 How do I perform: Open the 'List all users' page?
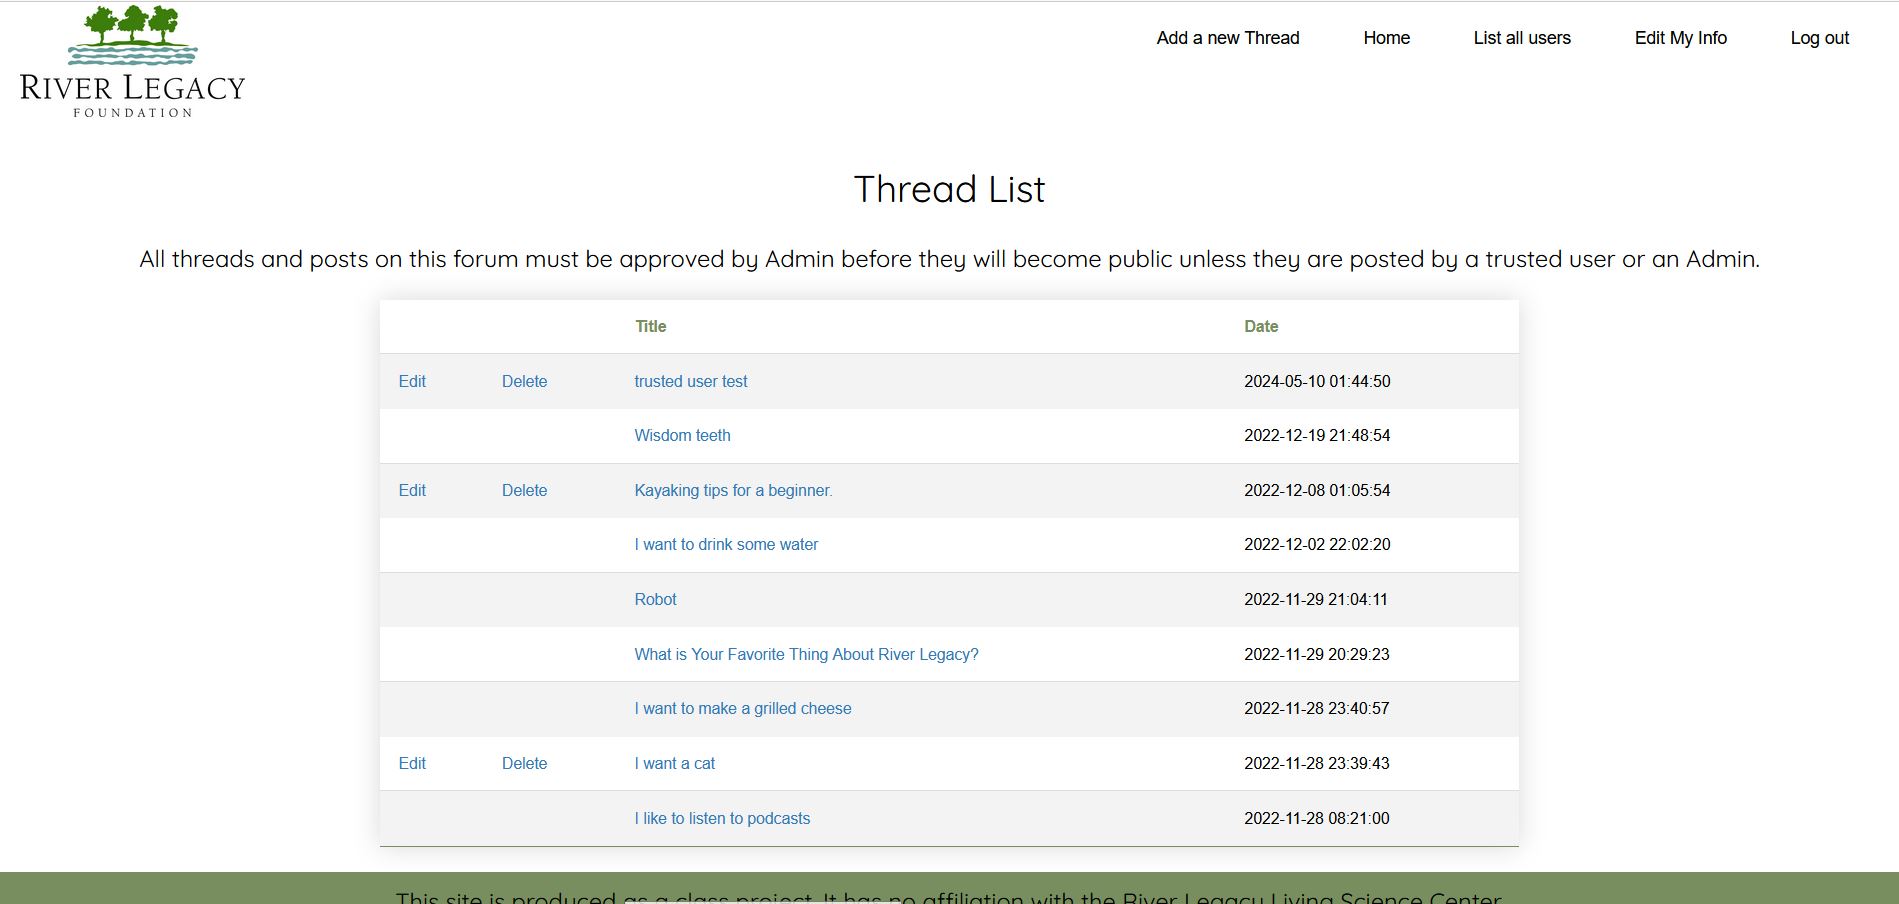tap(1521, 38)
